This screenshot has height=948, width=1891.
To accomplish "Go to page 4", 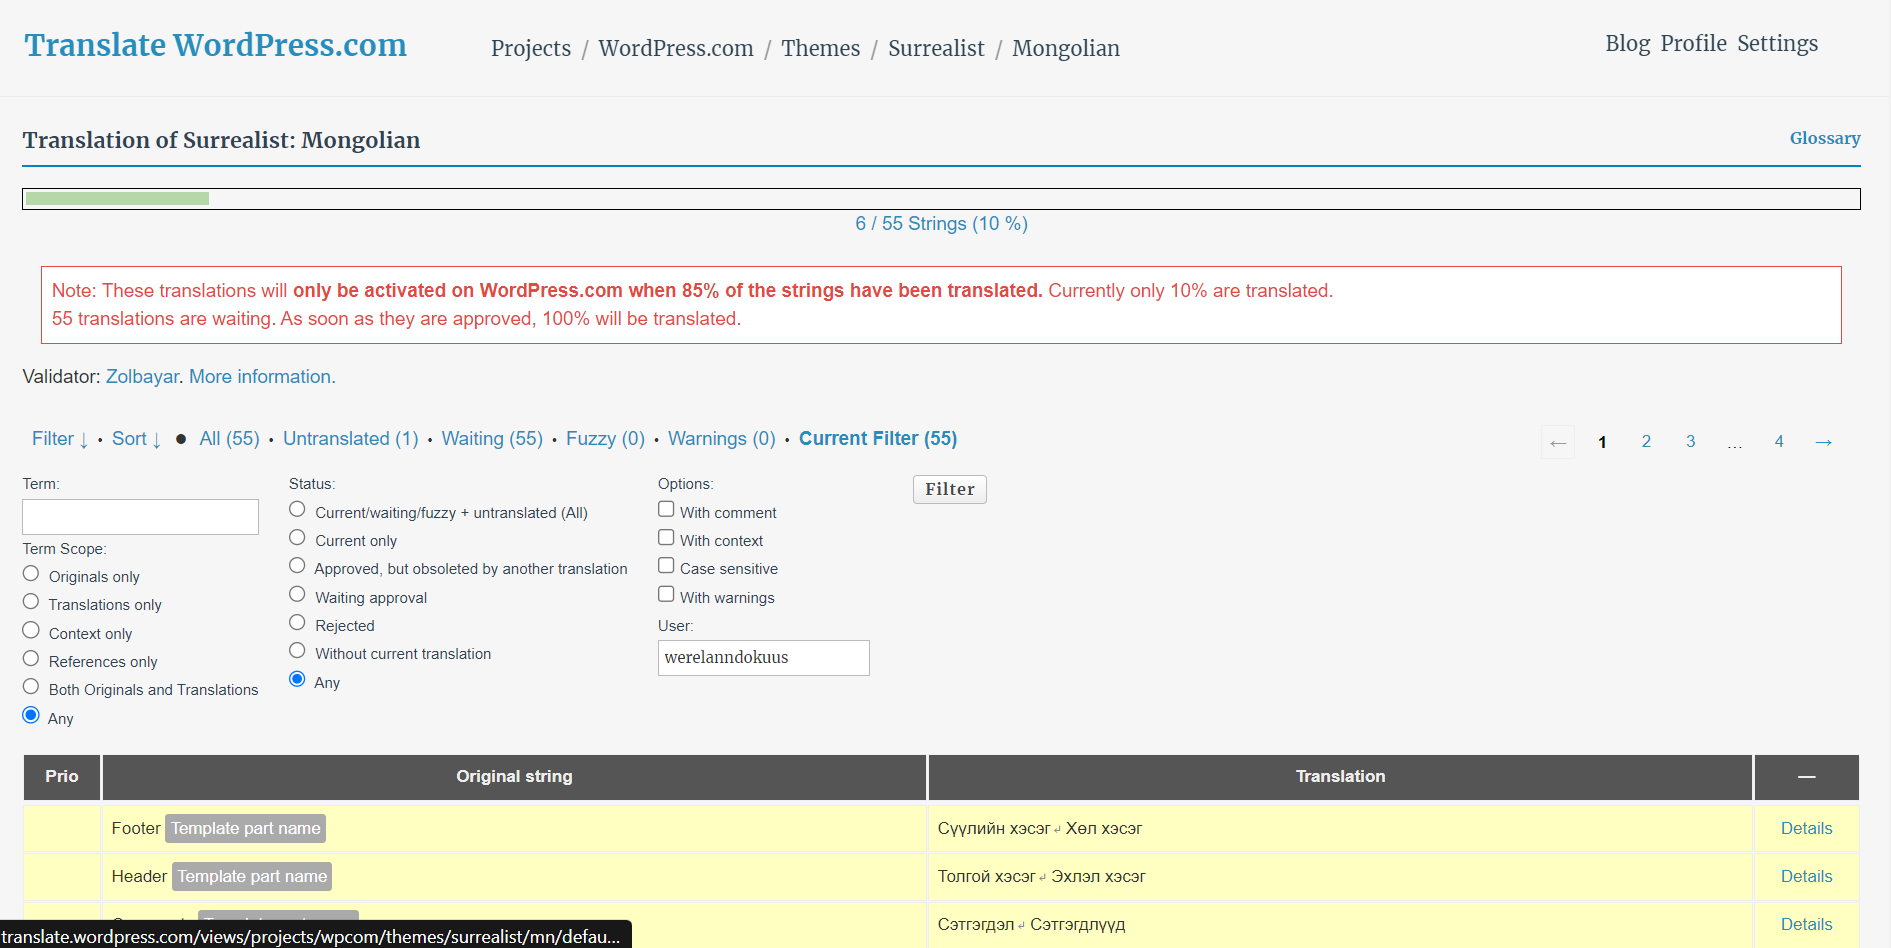I will click(x=1779, y=442).
